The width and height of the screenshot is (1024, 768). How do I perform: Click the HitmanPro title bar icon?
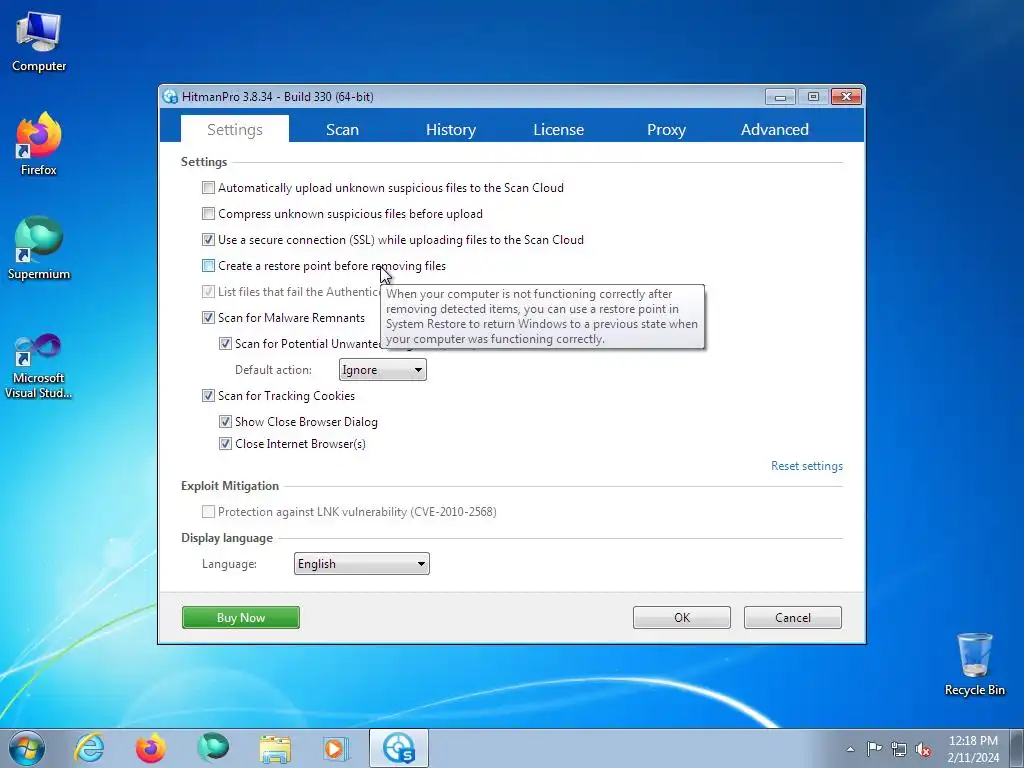pyautogui.click(x=170, y=97)
